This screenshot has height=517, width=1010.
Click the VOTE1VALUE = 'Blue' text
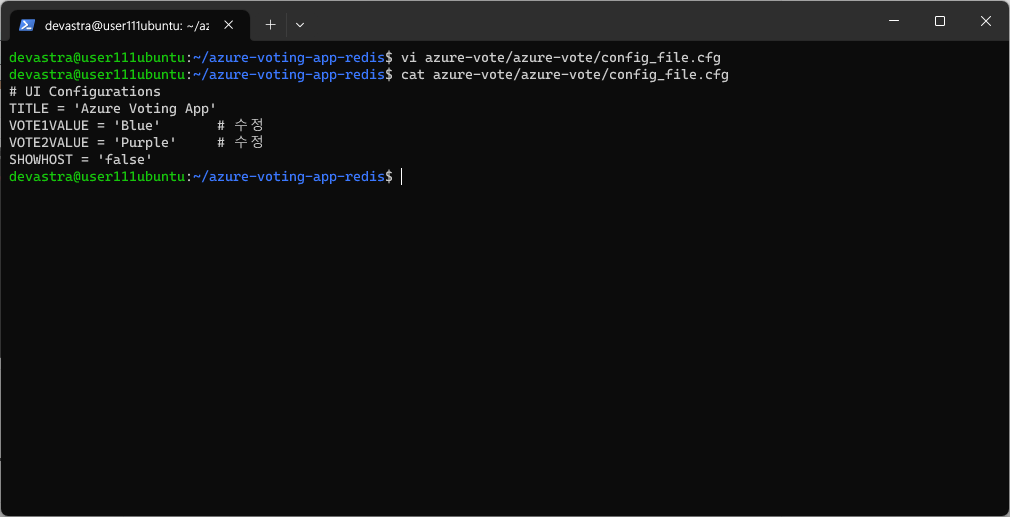(85, 125)
